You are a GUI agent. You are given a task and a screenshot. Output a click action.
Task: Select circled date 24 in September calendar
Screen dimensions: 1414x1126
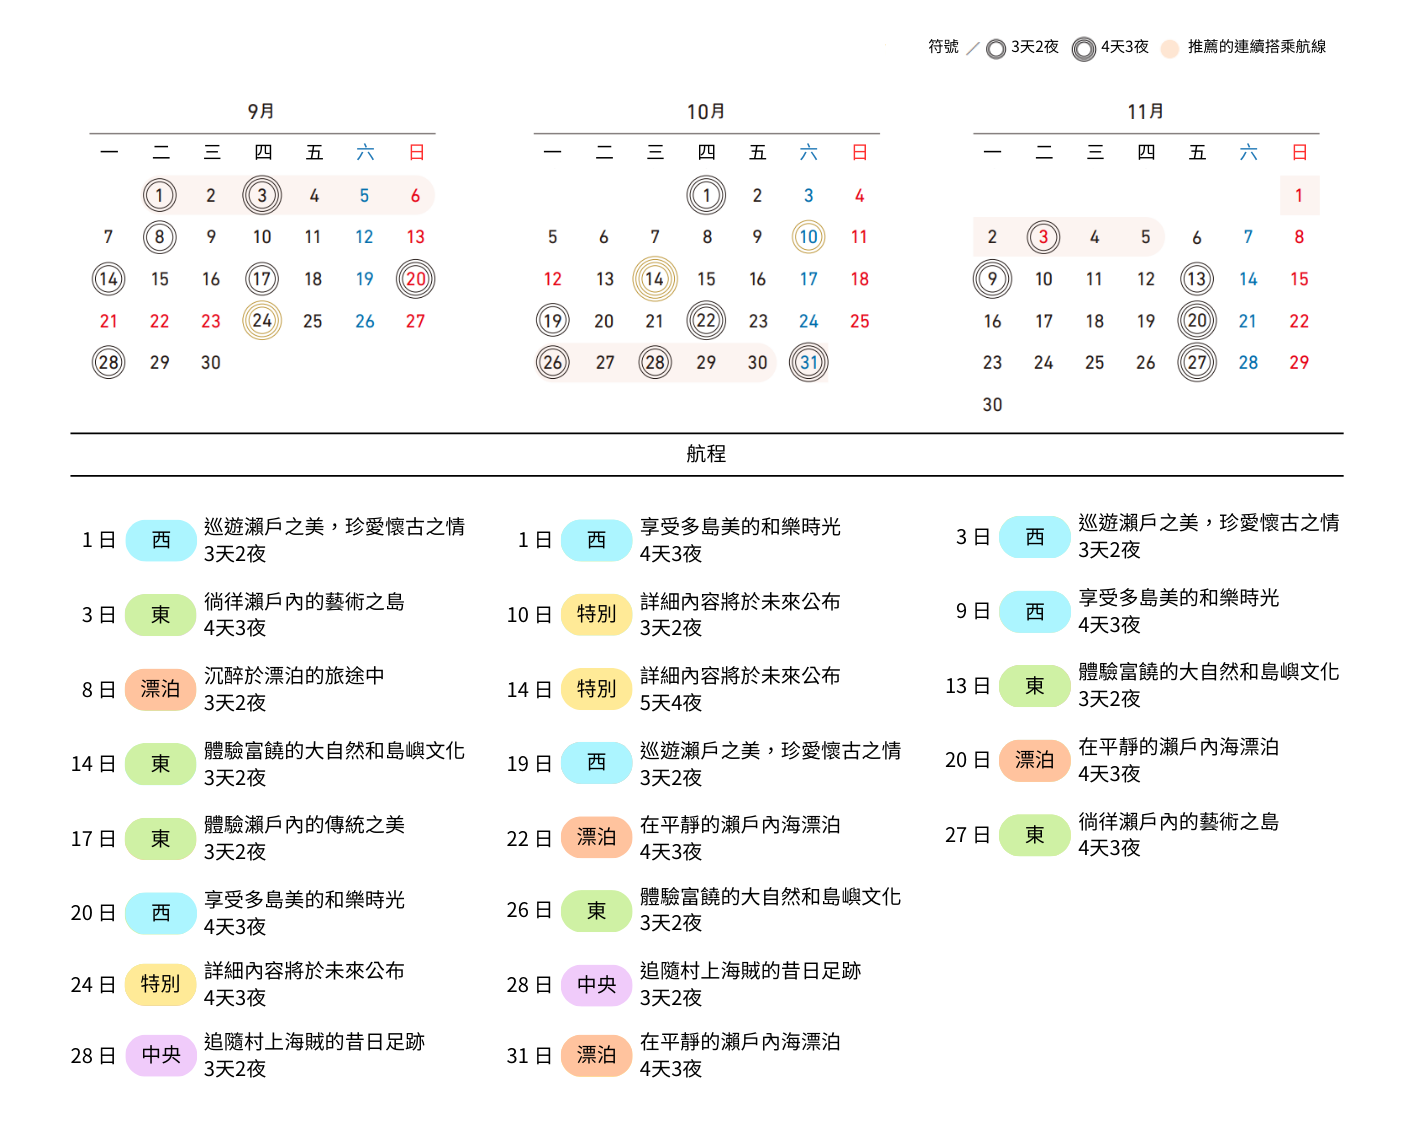point(262,321)
